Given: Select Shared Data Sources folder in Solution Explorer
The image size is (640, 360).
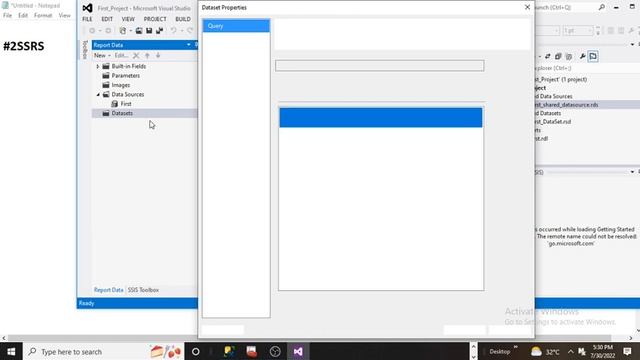Looking at the screenshot, I should point(554,96).
